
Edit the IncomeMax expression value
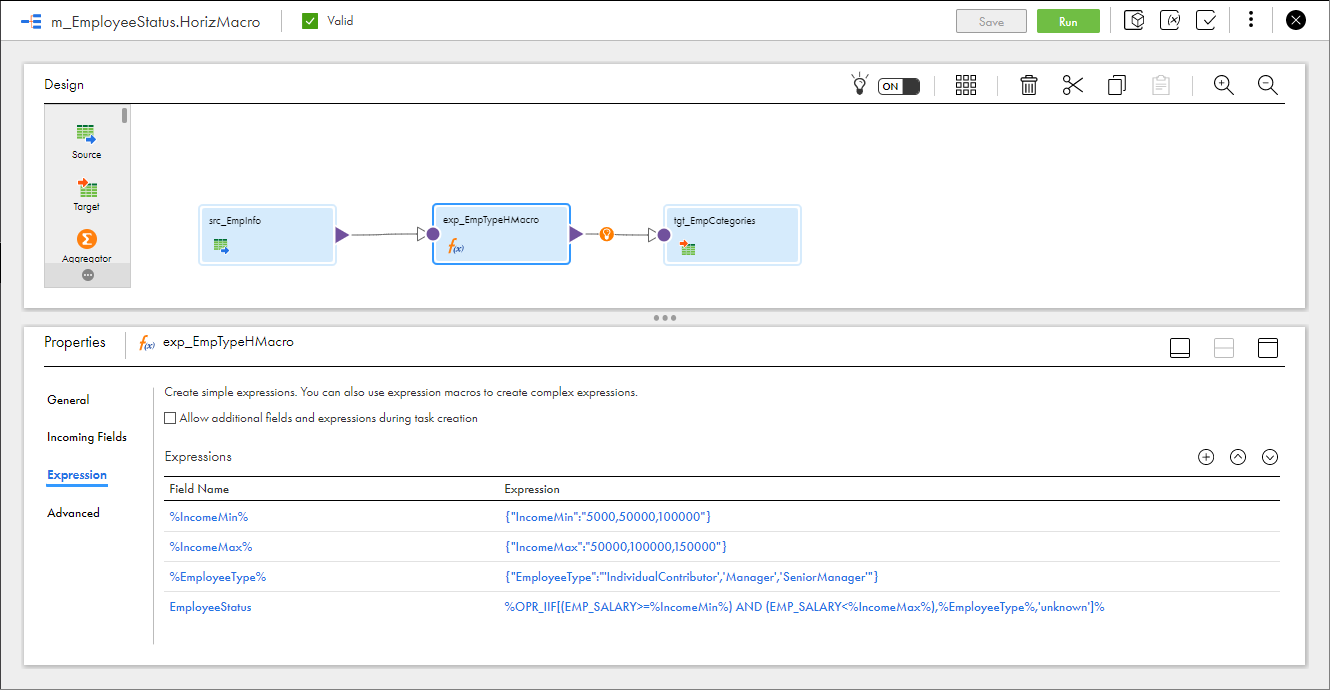615,547
